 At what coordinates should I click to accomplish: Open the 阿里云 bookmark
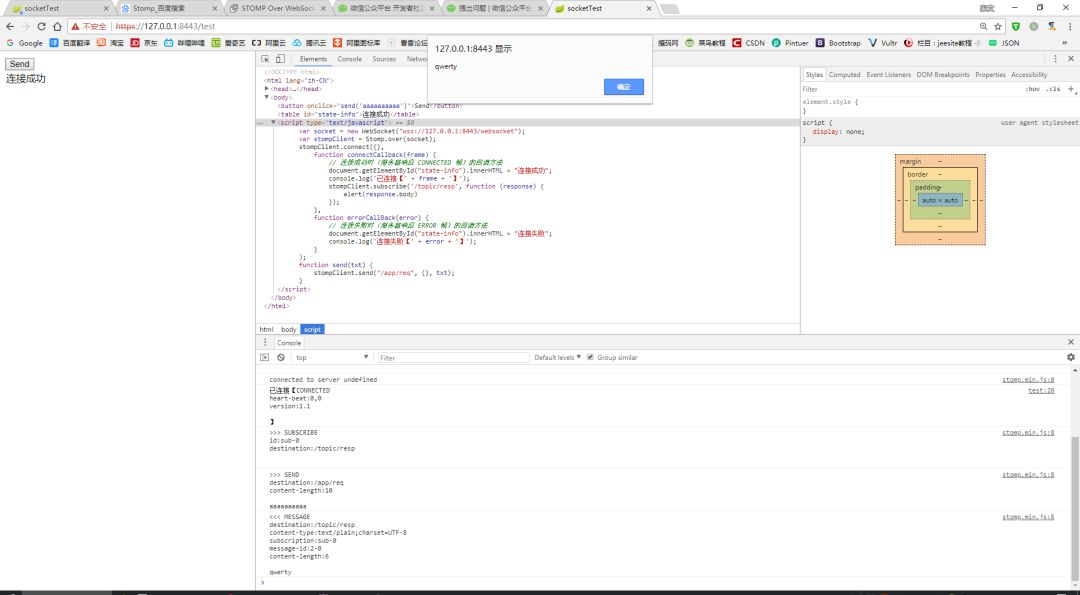tap(269, 43)
